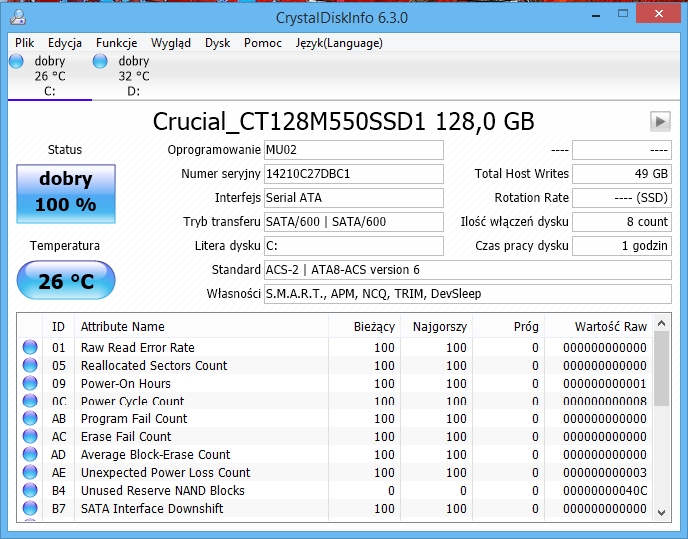
Task: Click raw value 0000000040C
Action: pyautogui.click(x=605, y=491)
